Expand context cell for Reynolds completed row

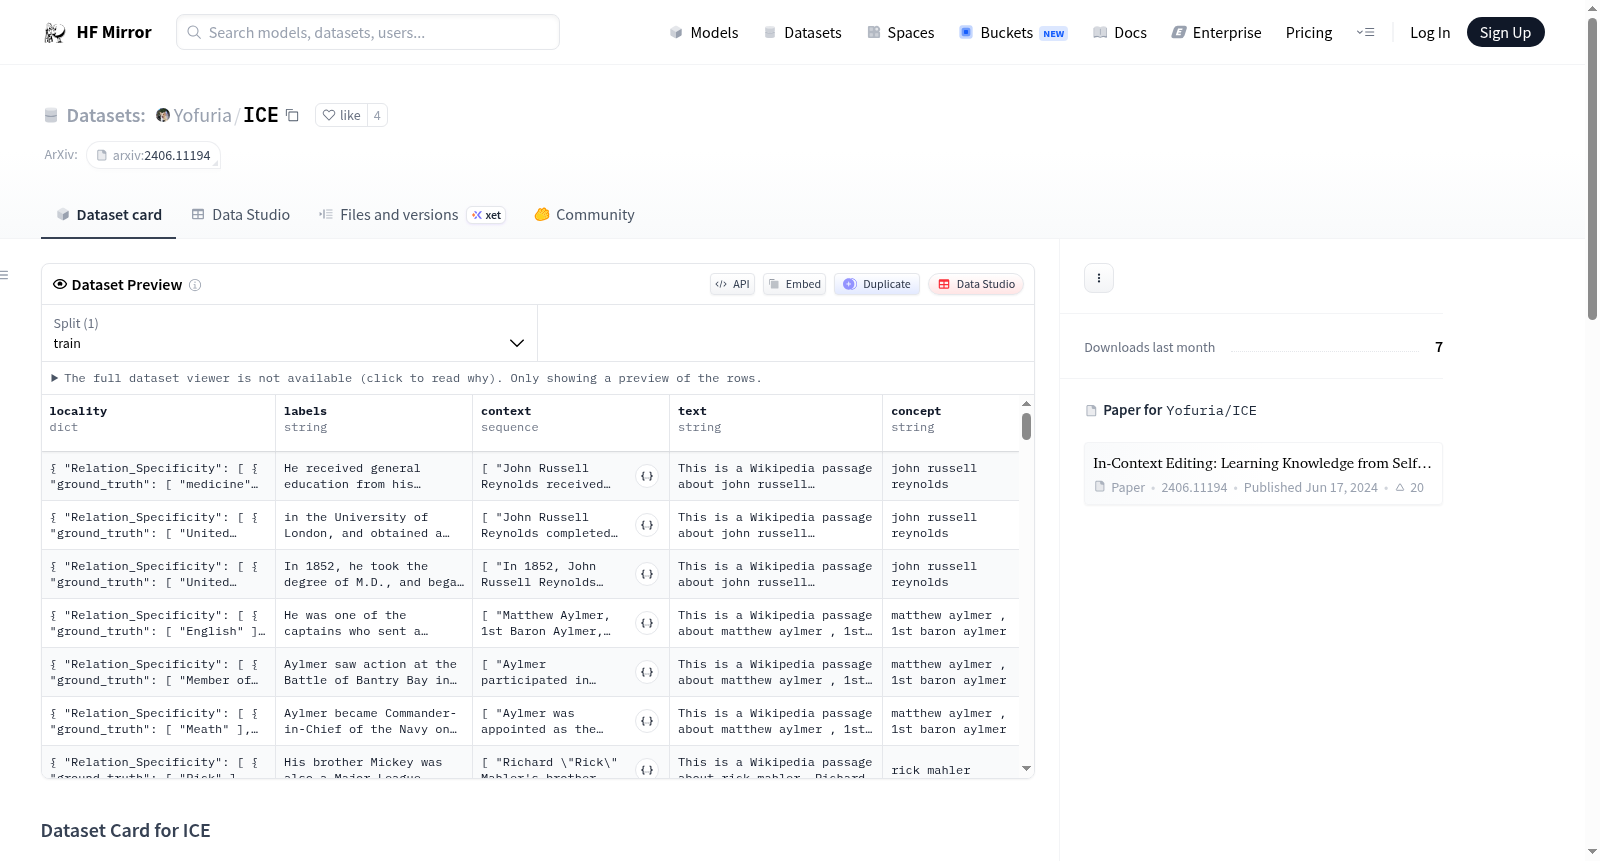click(647, 525)
